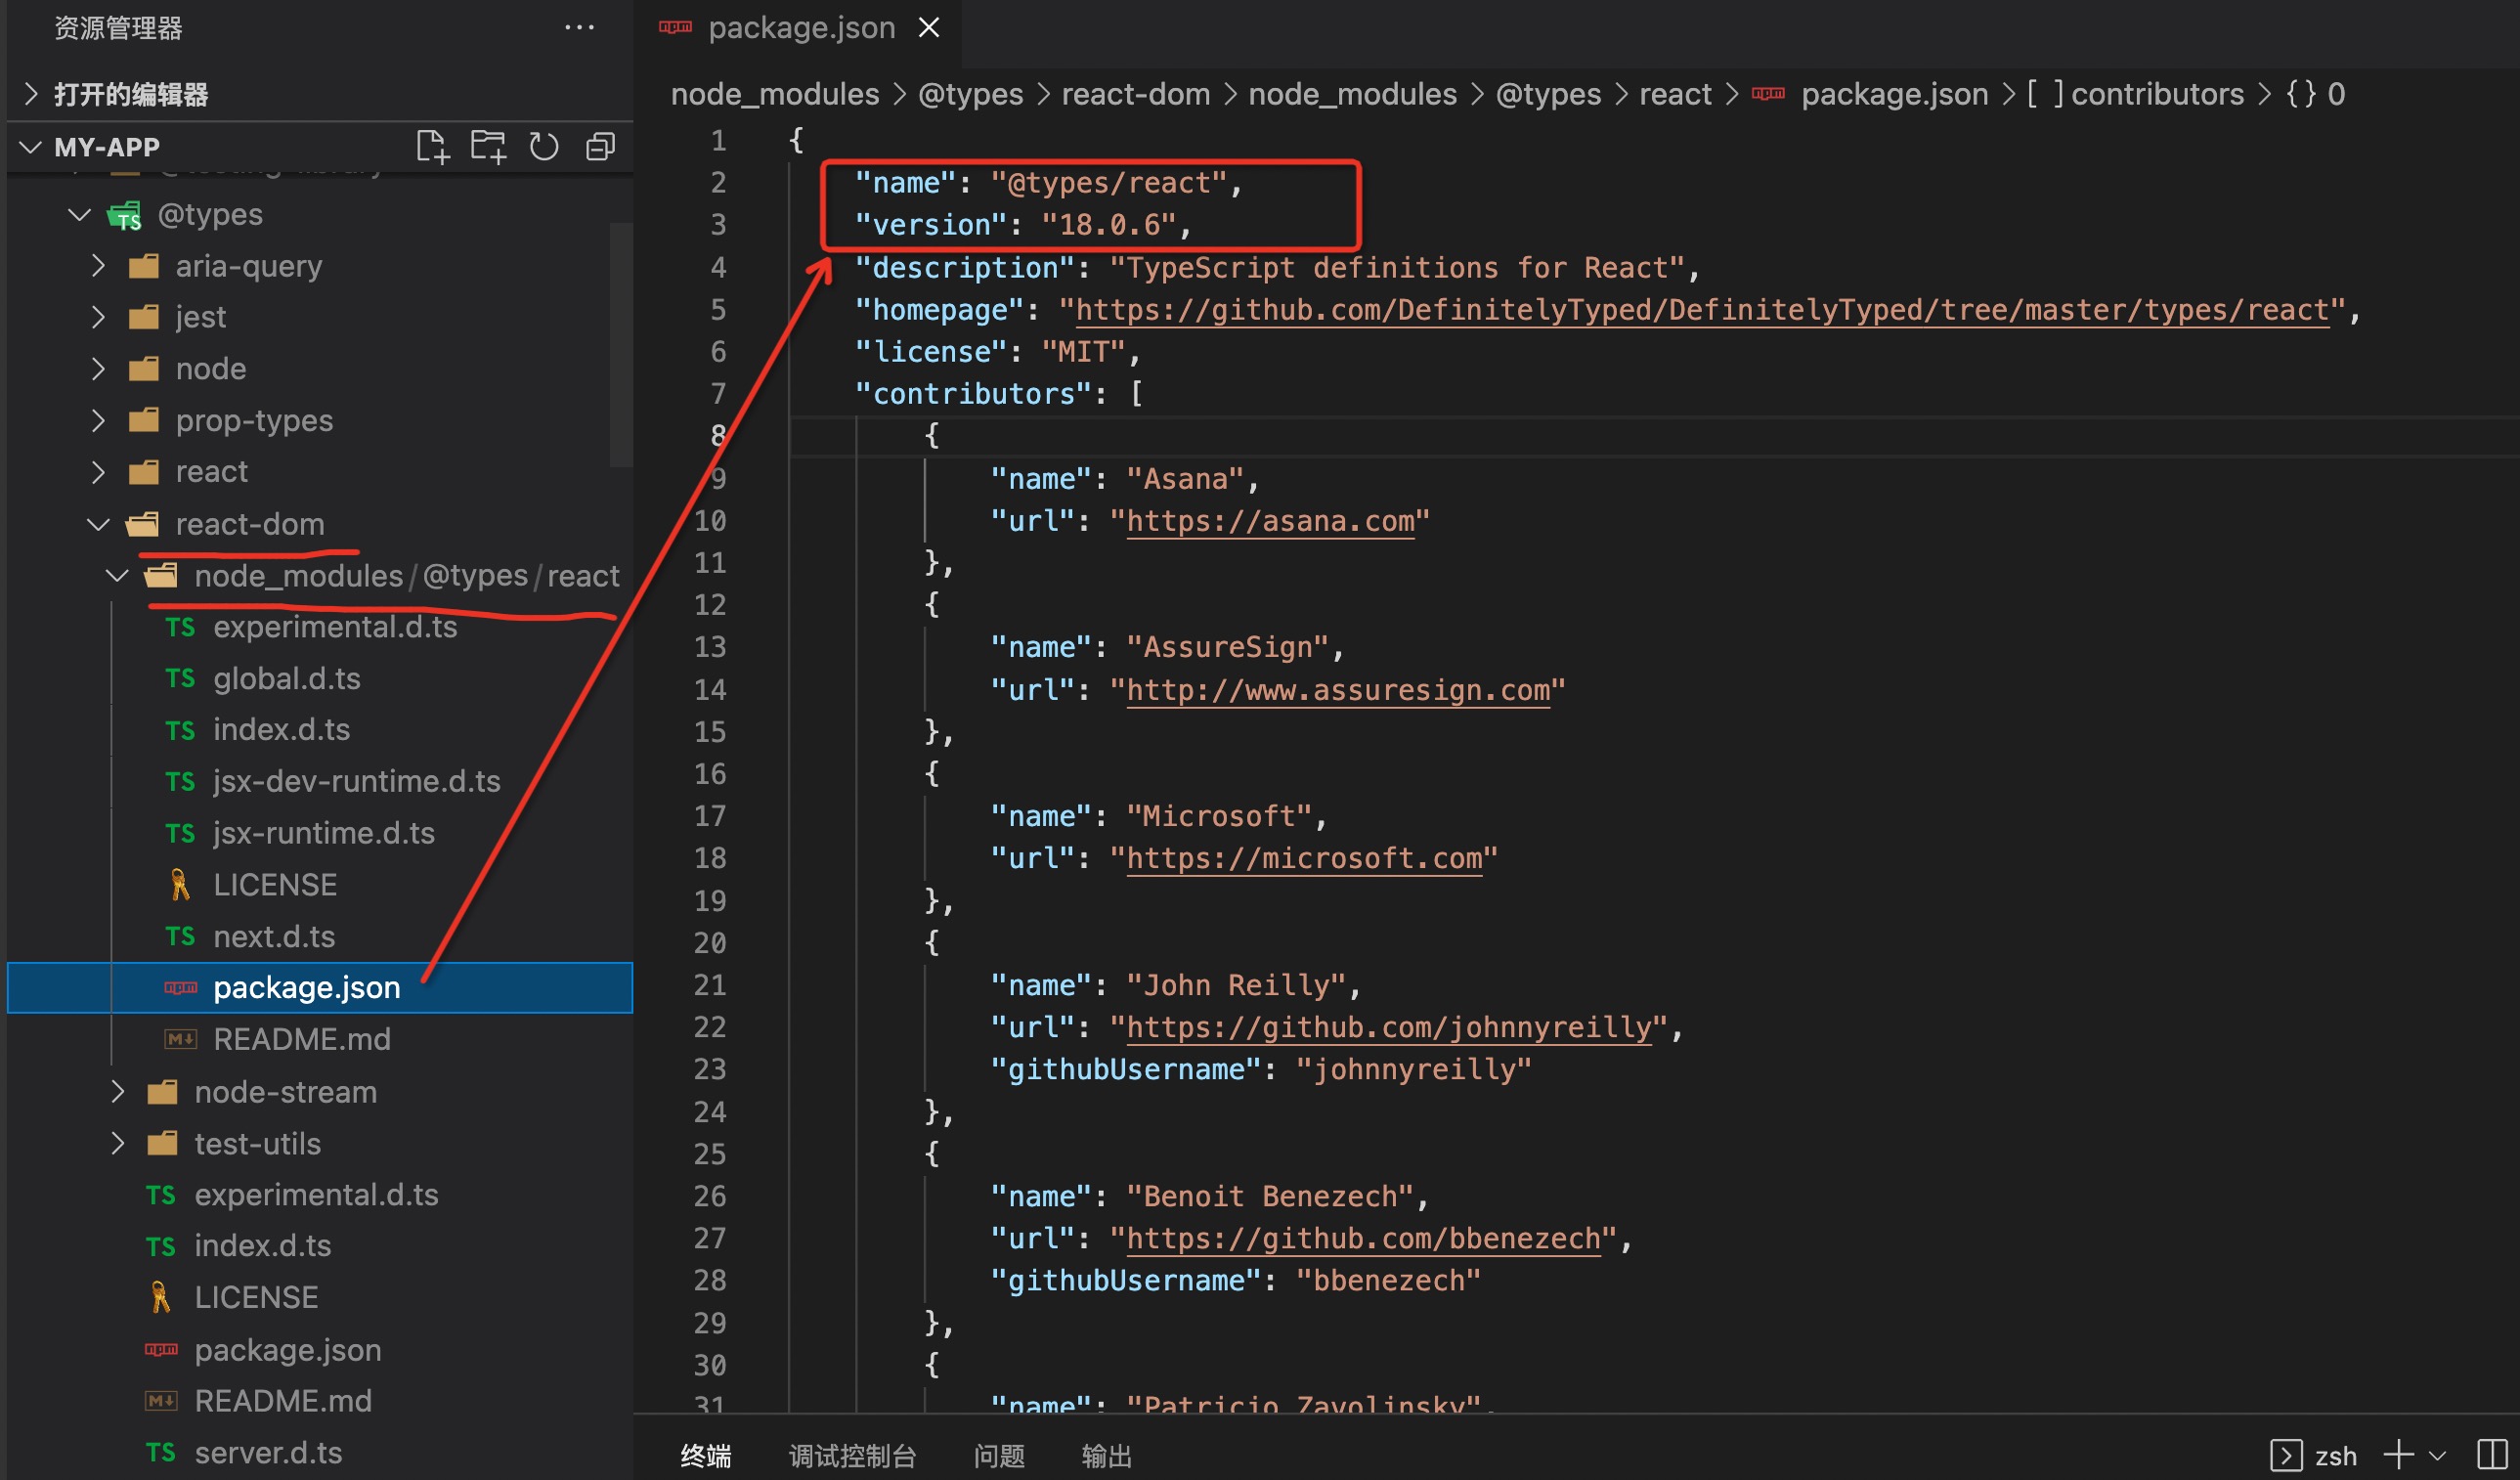Select the highlighted package.json in file tree
The height and width of the screenshot is (1480, 2520).
(x=320, y=988)
